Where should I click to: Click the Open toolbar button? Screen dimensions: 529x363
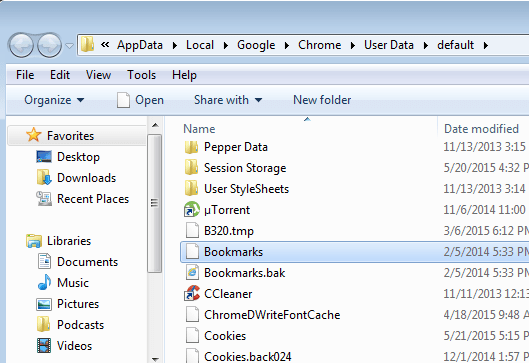pyautogui.click(x=140, y=100)
